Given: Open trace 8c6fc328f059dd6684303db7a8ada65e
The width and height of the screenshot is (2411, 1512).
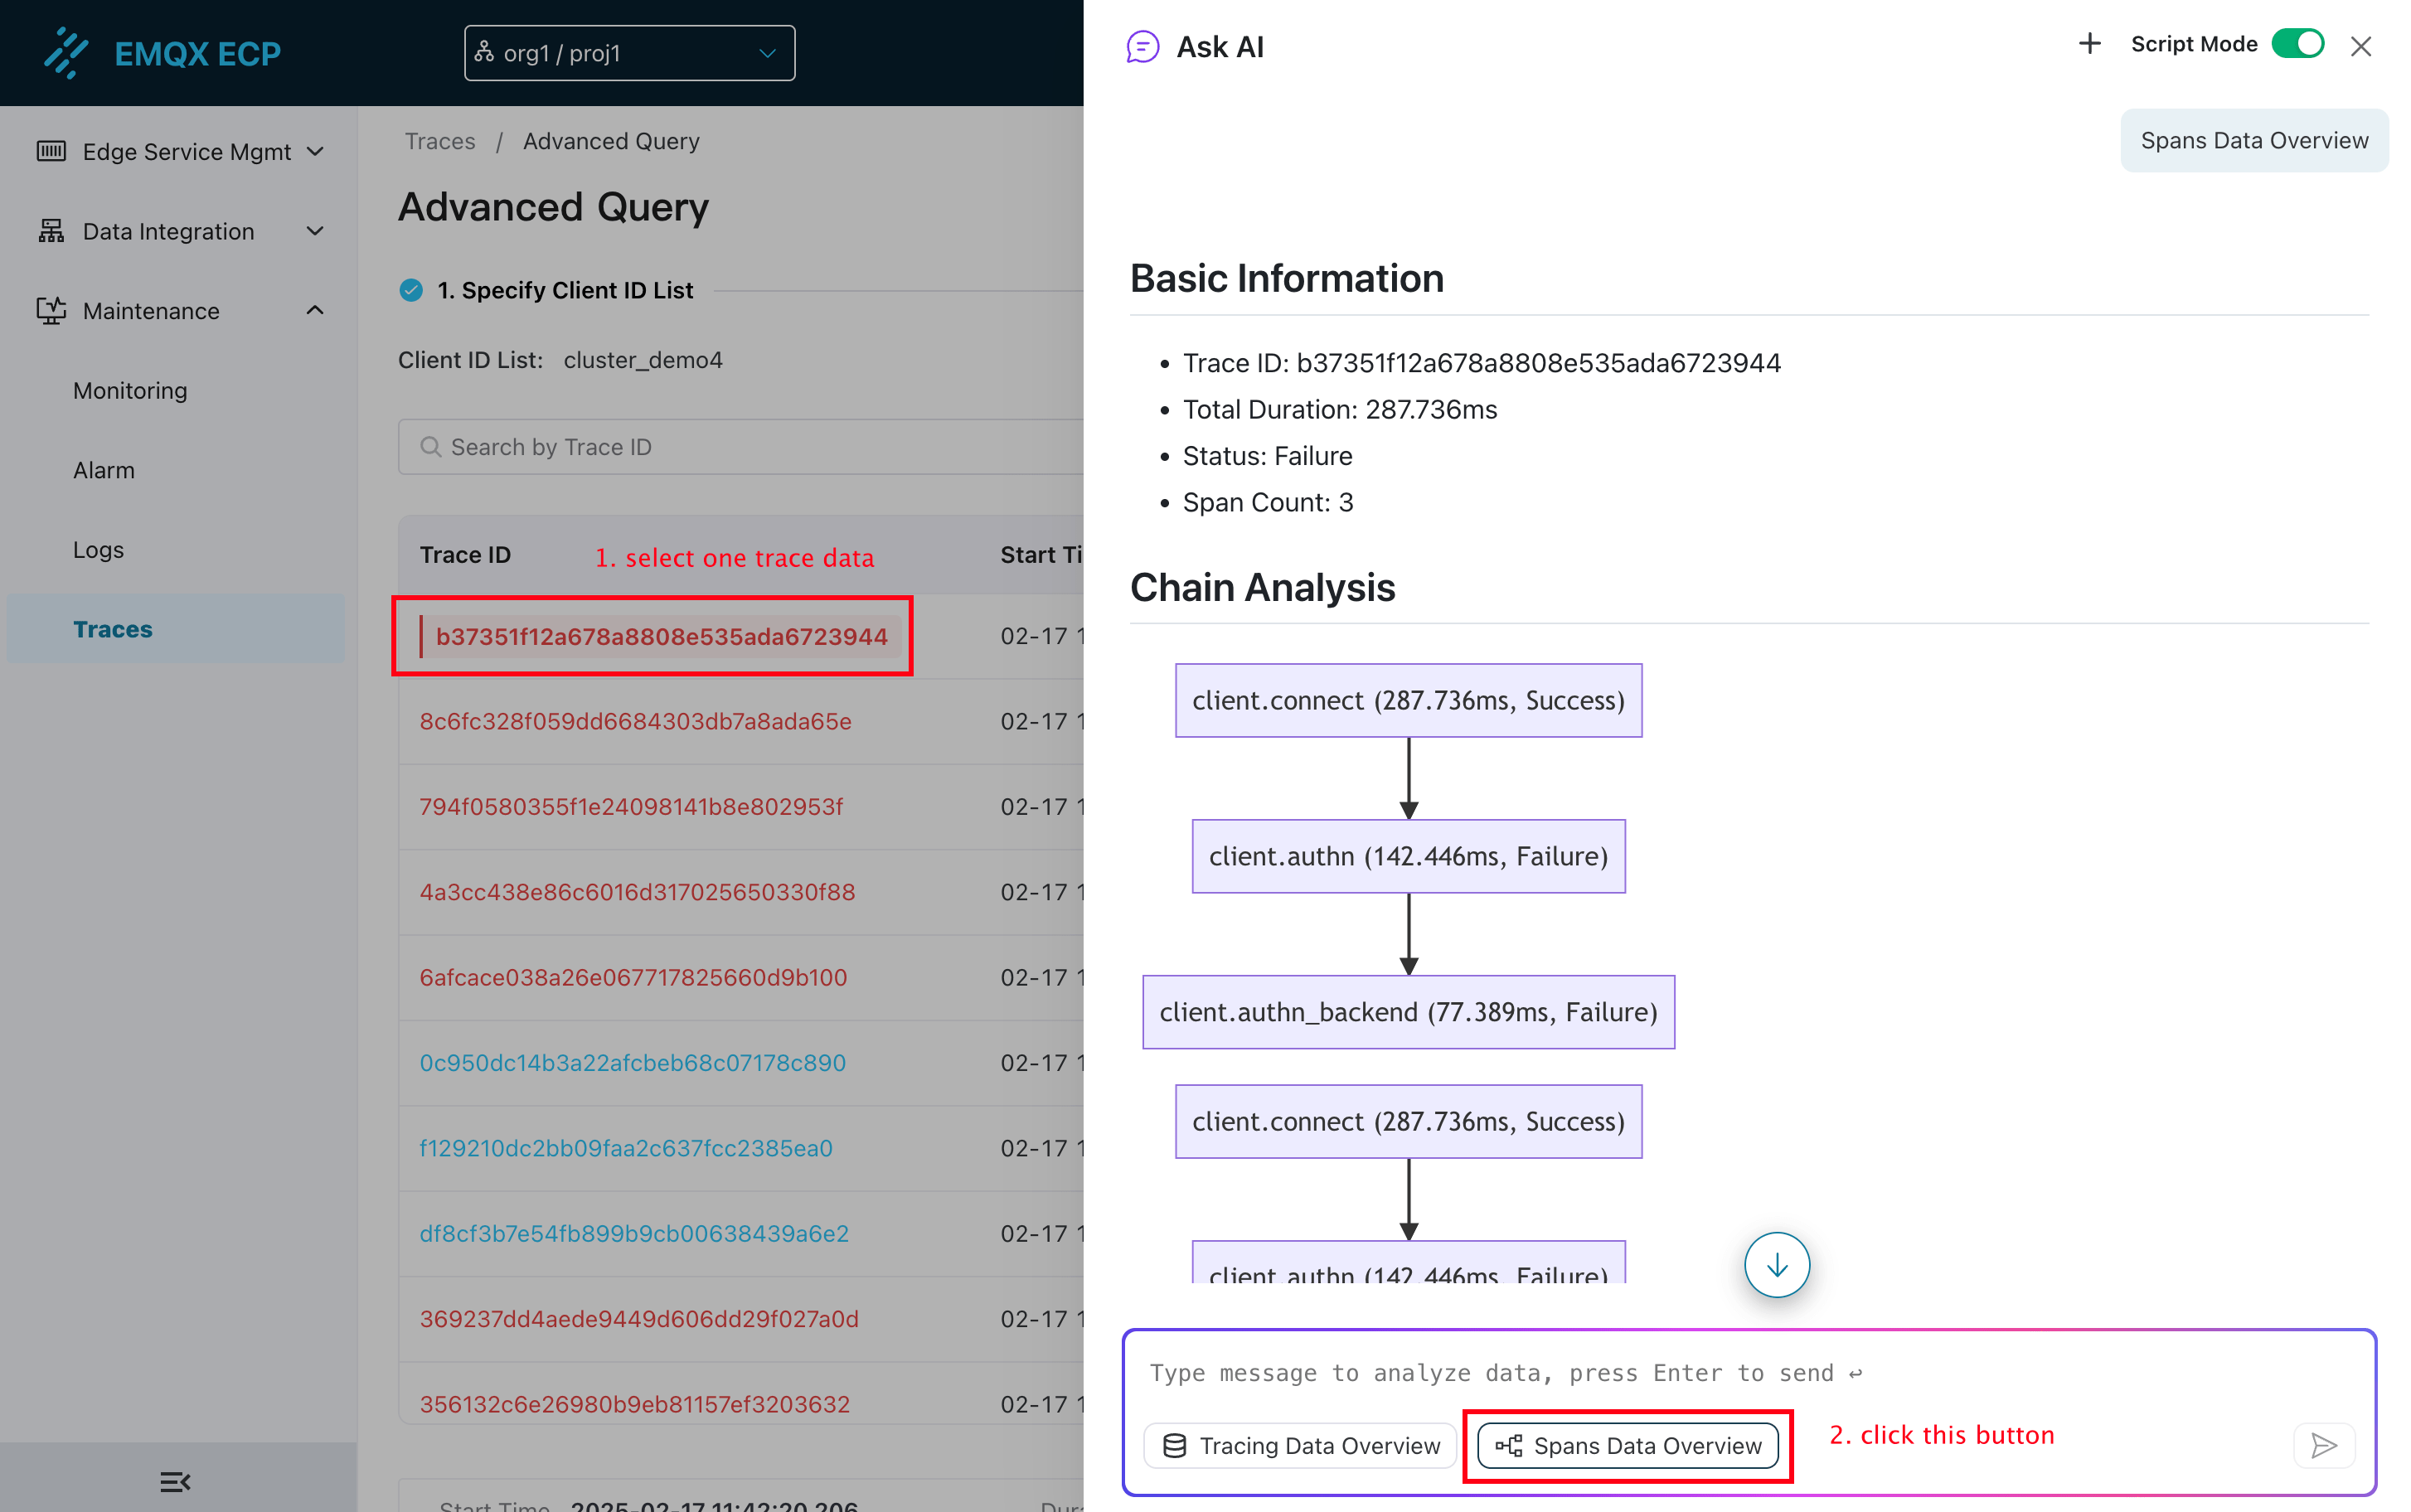Looking at the screenshot, I should [634, 721].
